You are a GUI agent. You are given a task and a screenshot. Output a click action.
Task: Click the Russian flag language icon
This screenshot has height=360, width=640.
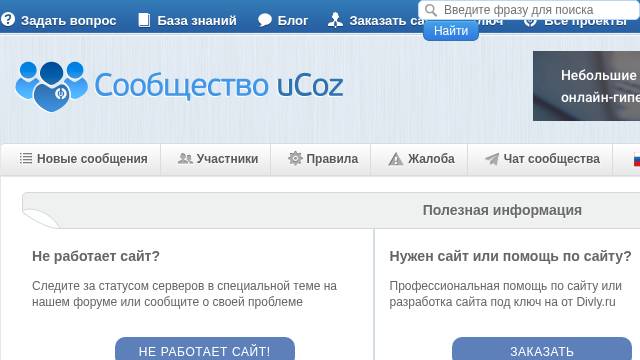click(x=637, y=160)
